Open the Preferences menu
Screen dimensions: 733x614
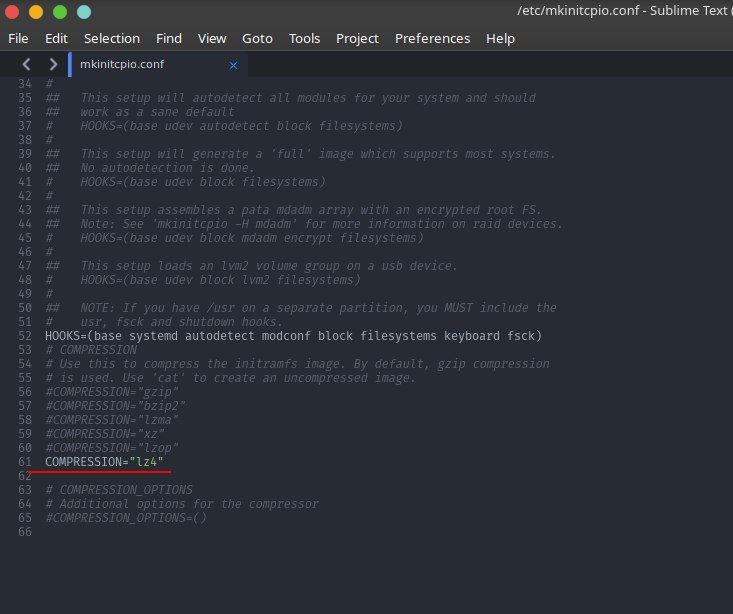point(432,38)
